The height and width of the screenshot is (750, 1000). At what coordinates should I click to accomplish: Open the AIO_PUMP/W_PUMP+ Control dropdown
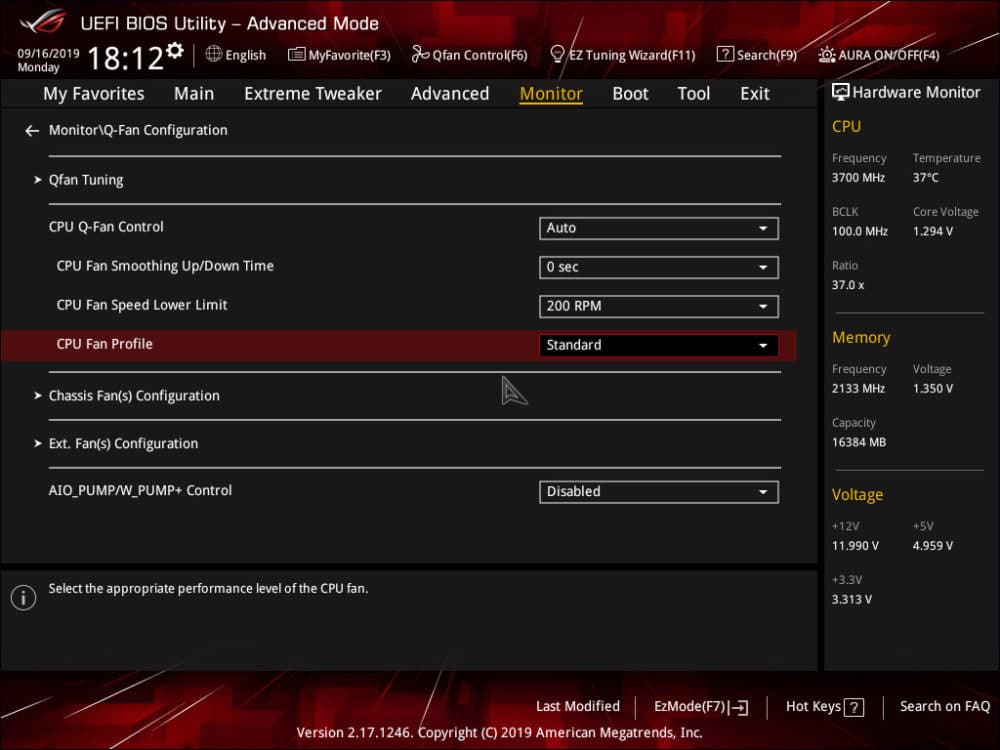pos(659,492)
